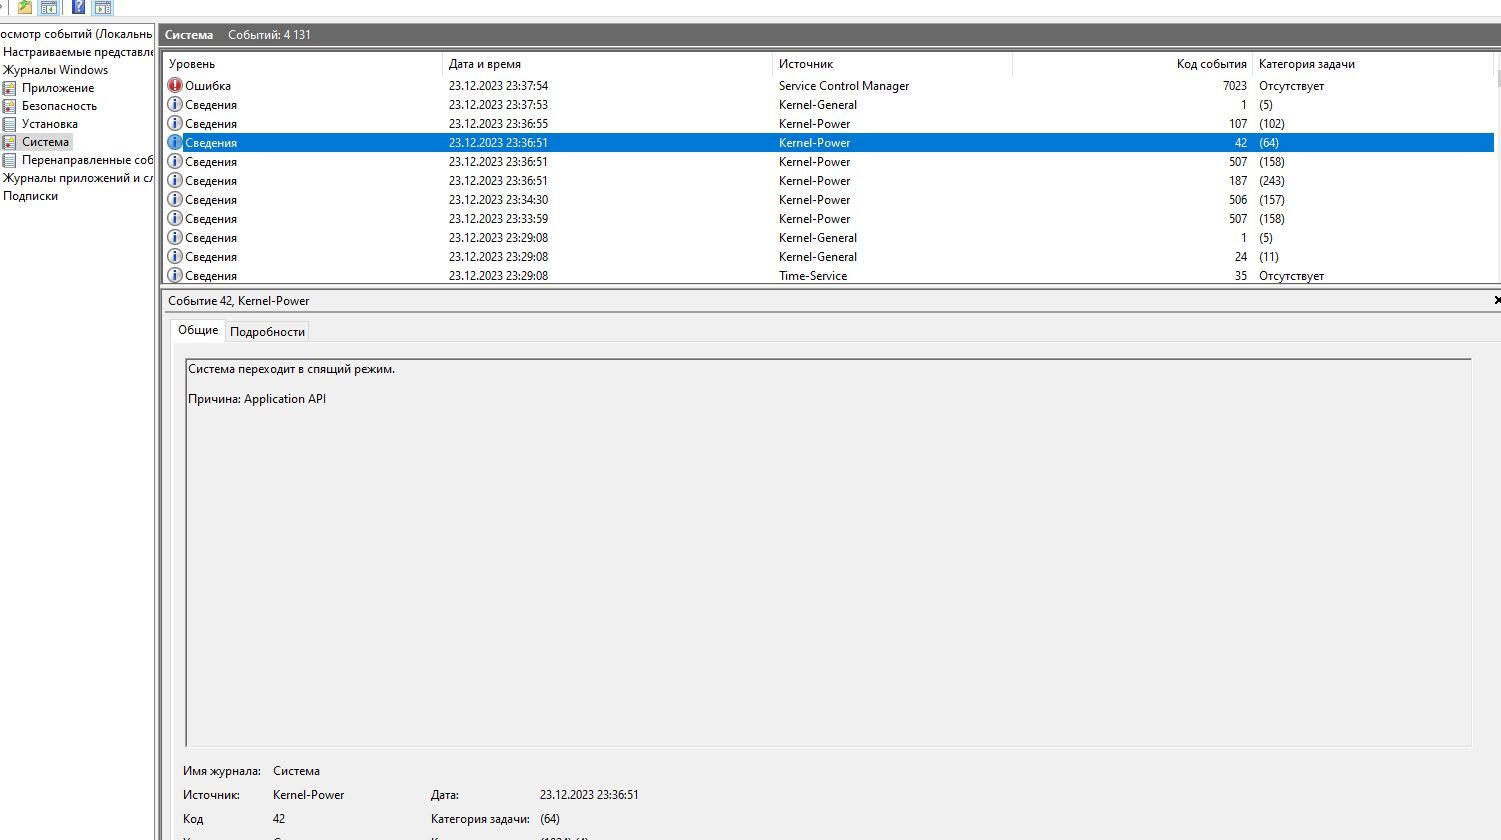Screen dimensions: 1501x840
Task: Click the info icon of Time-Service event 35
Action: point(175,276)
